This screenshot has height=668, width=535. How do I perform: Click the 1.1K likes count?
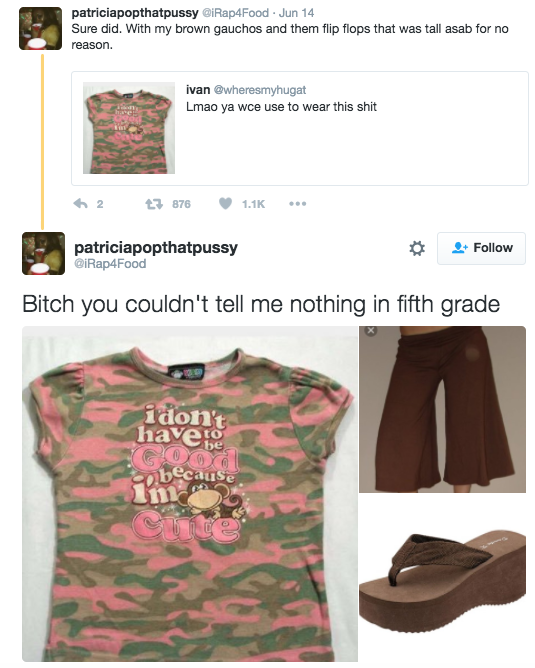(253, 204)
